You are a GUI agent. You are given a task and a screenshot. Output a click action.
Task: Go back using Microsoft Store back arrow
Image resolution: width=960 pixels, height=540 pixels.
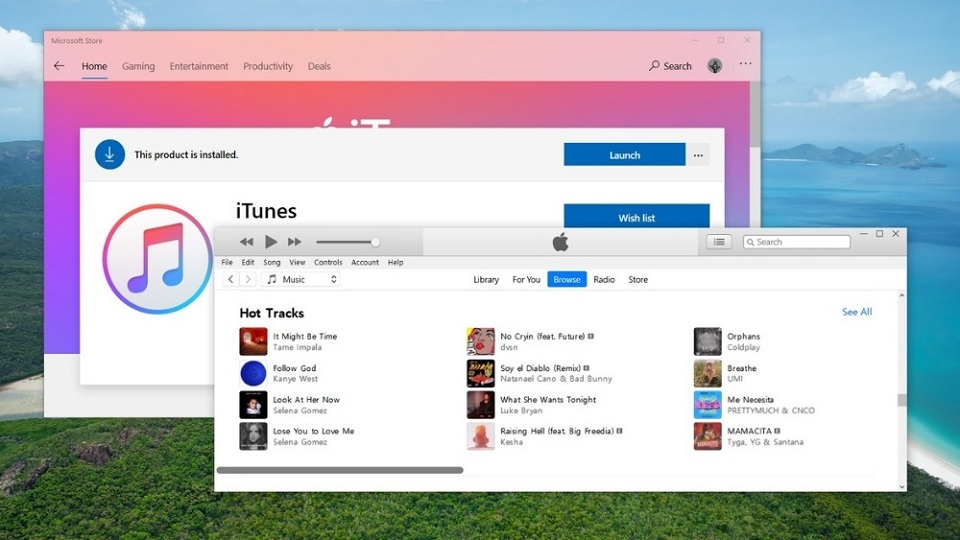[59, 66]
